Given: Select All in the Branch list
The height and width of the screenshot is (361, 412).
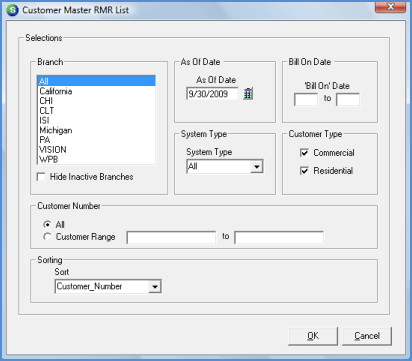Looking at the screenshot, I should click(x=96, y=81).
